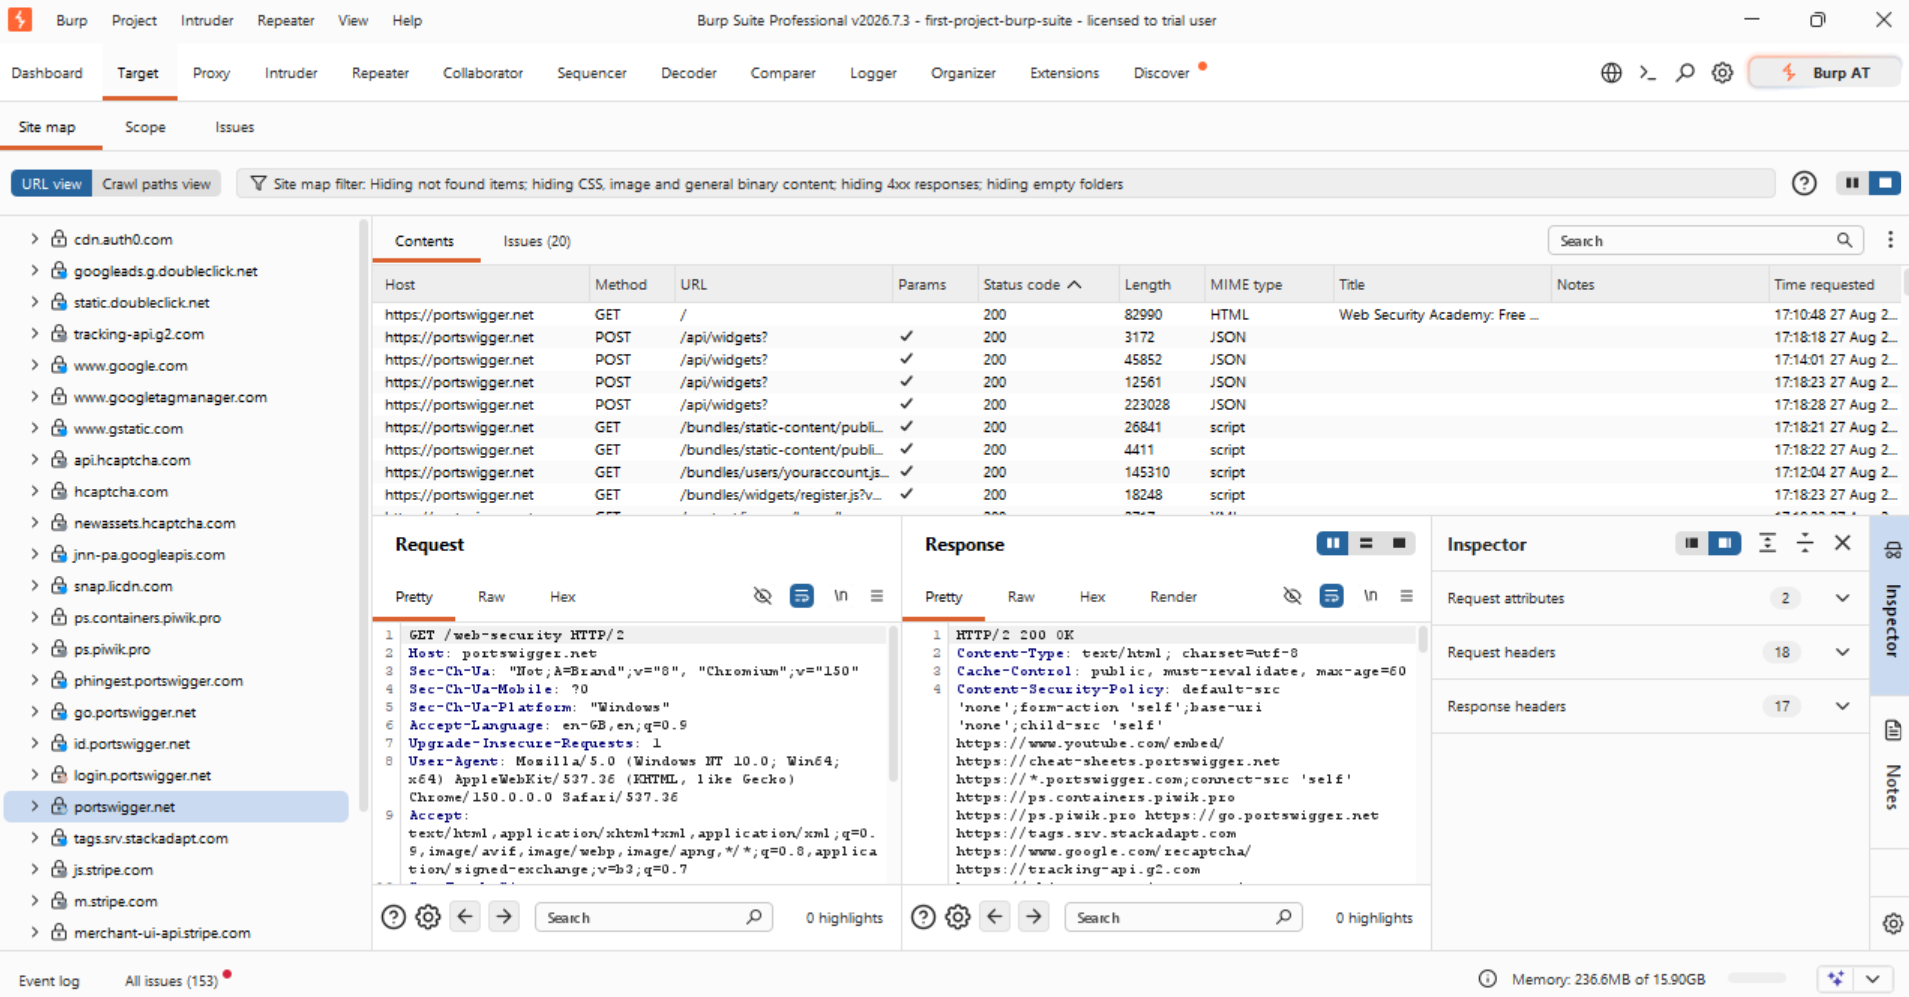
Task: Go to next Request search match
Action: (504, 917)
